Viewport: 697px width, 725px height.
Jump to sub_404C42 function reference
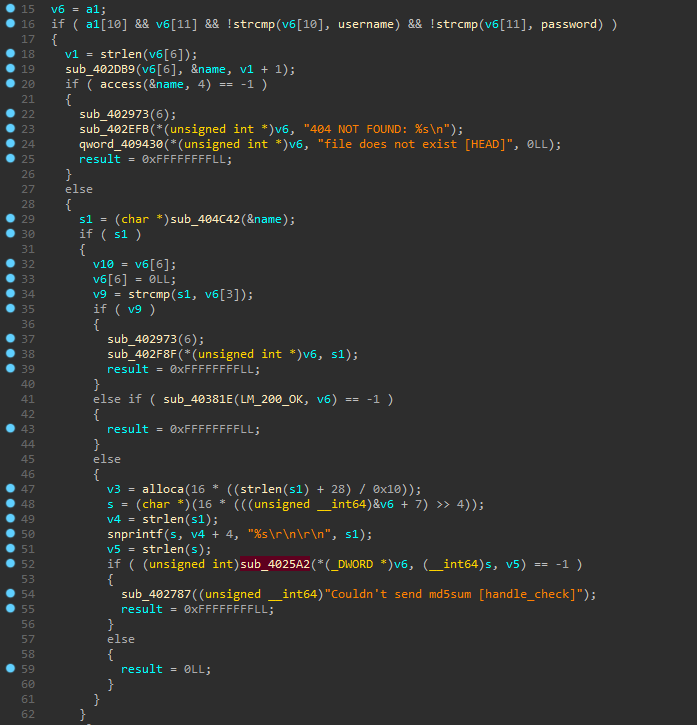click(205, 219)
